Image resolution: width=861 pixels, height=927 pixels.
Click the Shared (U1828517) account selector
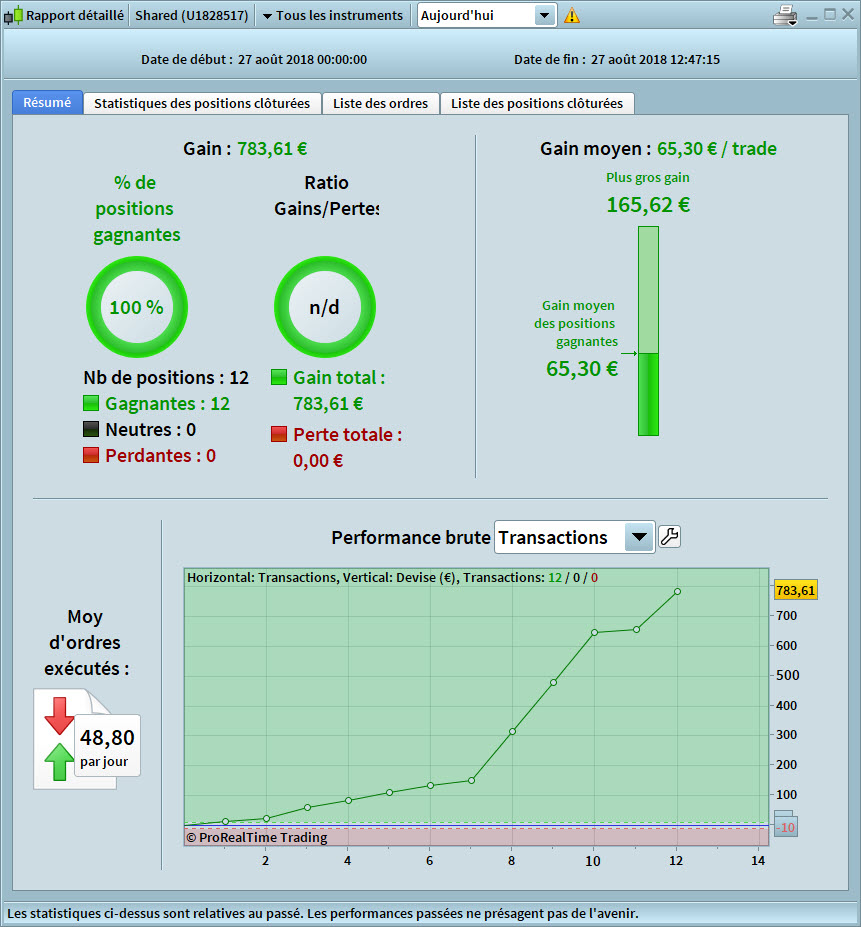(192, 15)
